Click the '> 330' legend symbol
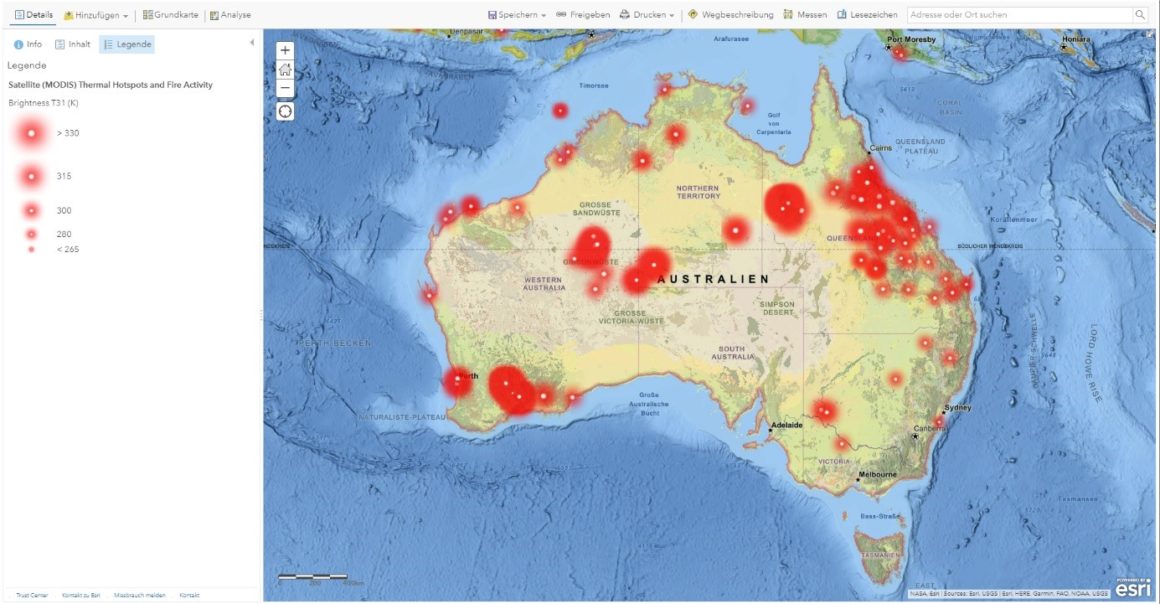This screenshot has width=1160, height=604. [31, 133]
